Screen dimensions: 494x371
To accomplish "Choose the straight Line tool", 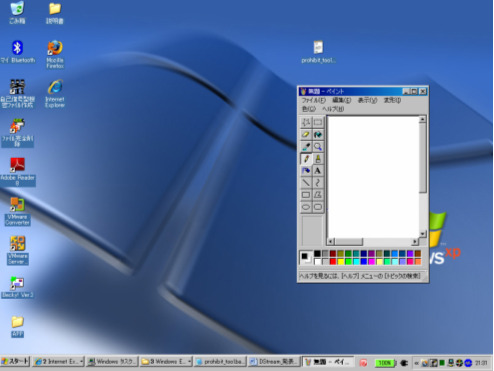I will 306,183.
